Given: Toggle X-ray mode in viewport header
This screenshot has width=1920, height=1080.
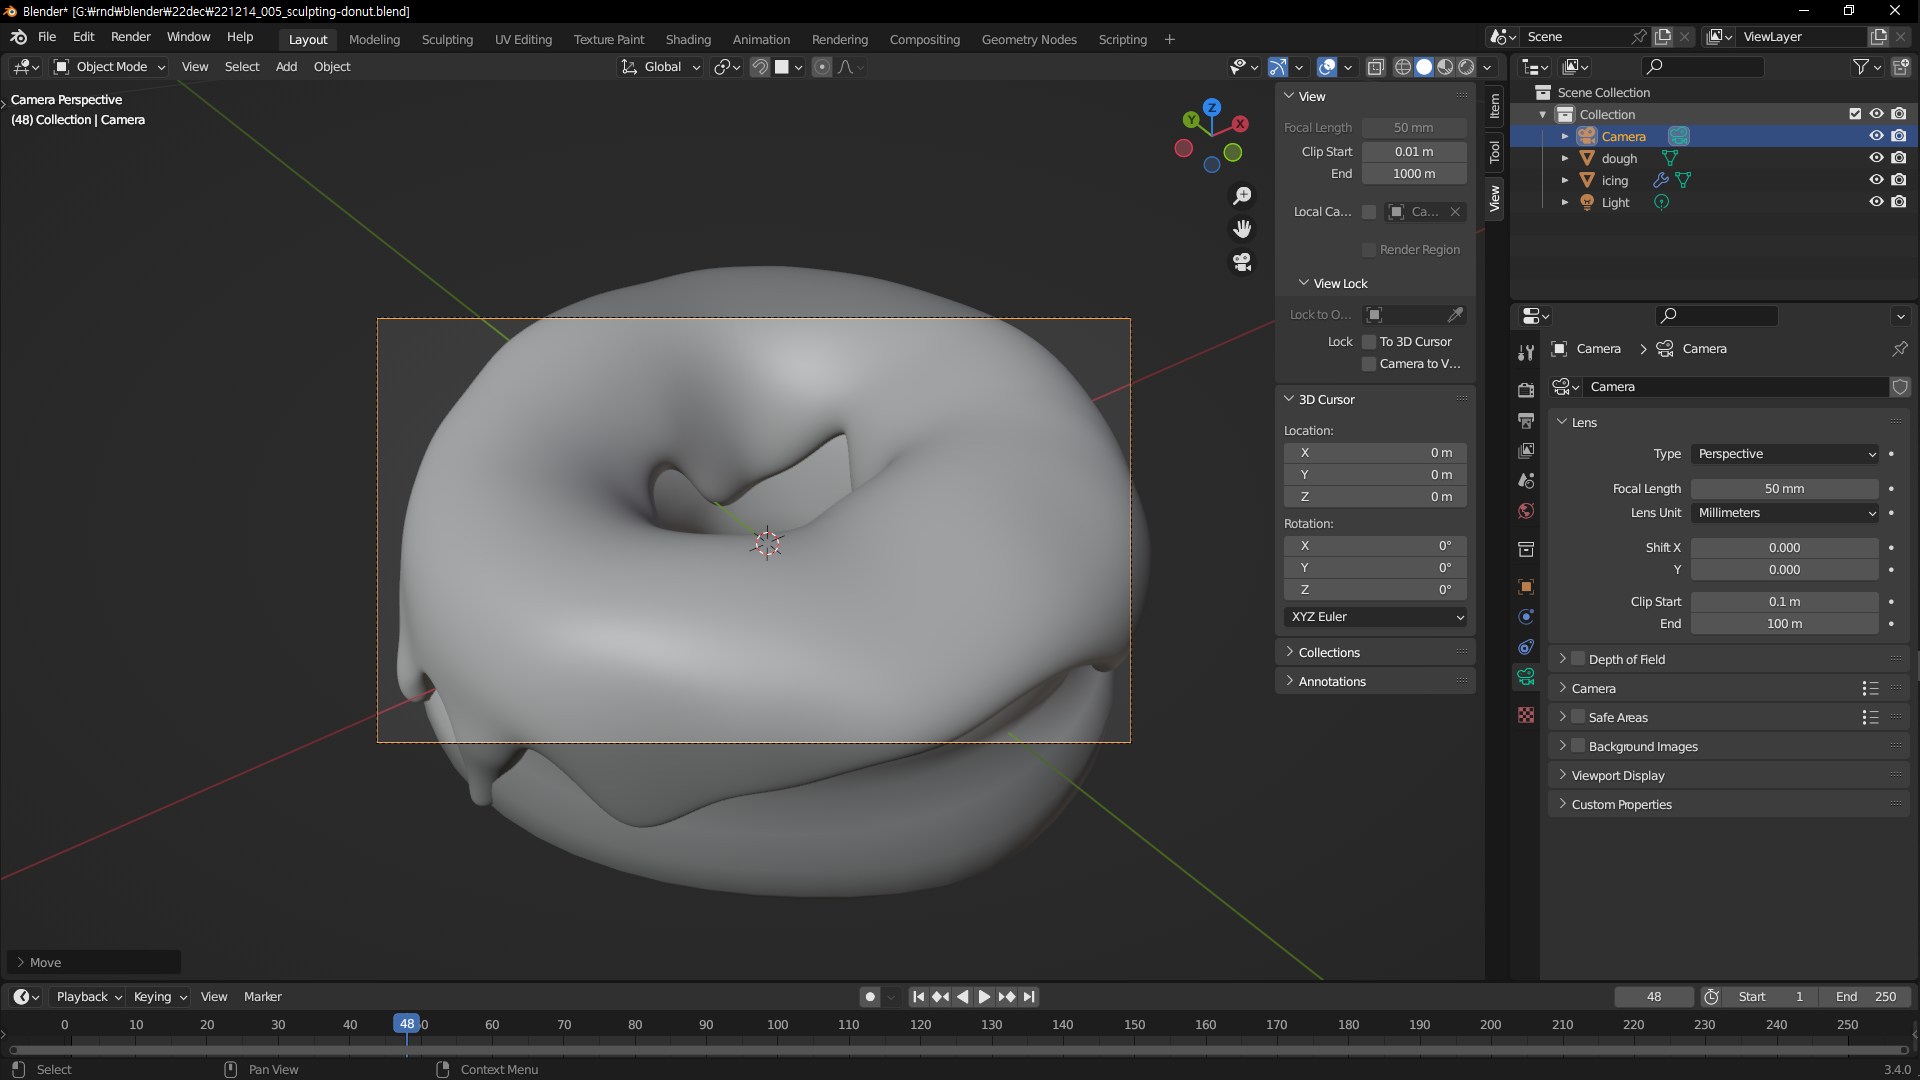Looking at the screenshot, I should [1376, 67].
